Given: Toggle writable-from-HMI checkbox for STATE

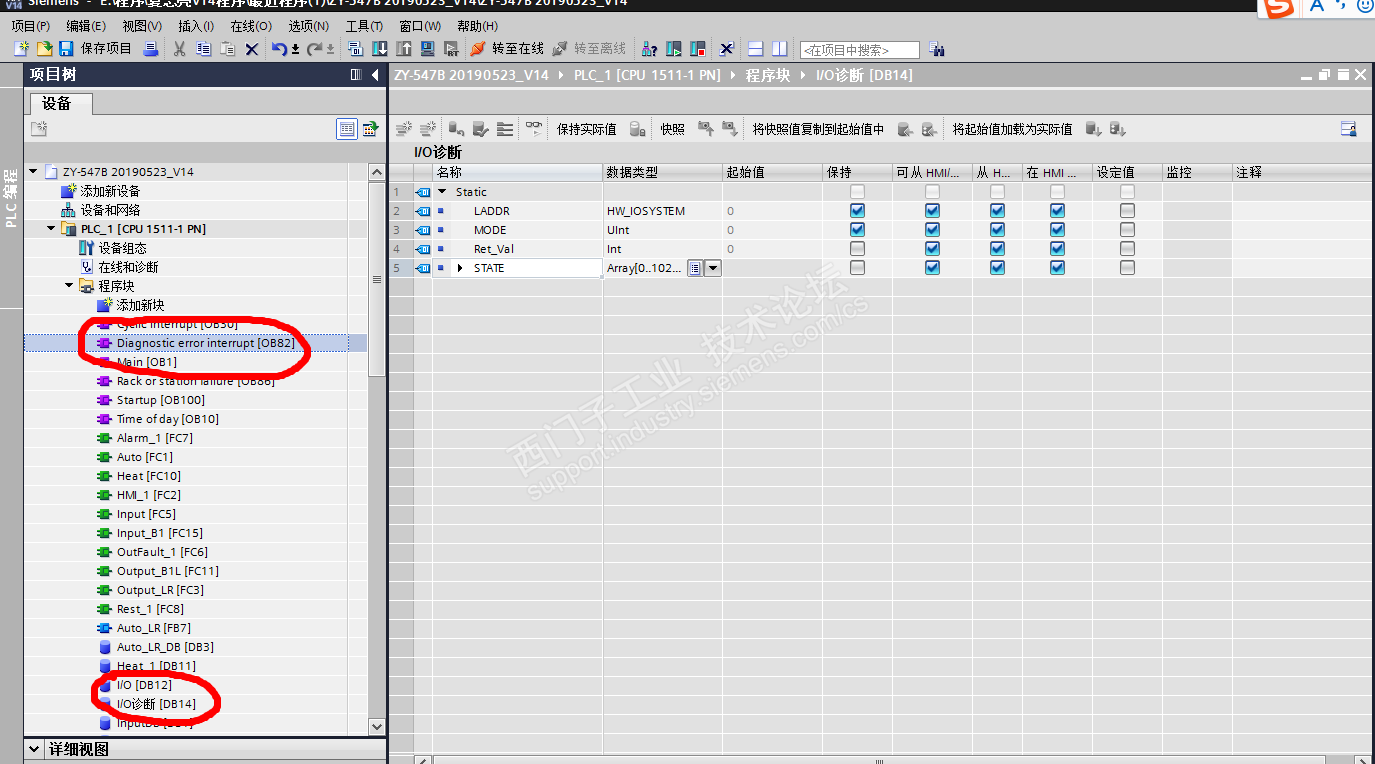Looking at the screenshot, I should point(997,268).
